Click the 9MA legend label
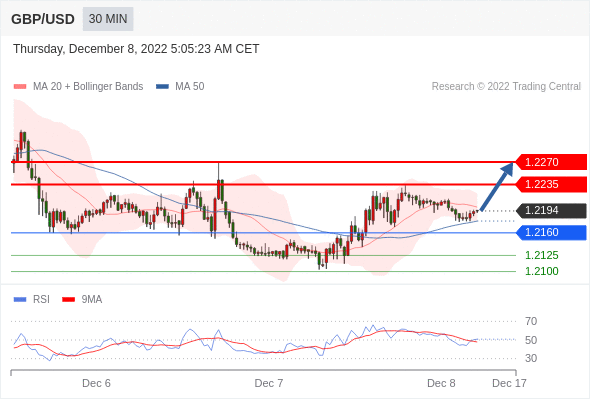590x400 pixels. coord(92,300)
